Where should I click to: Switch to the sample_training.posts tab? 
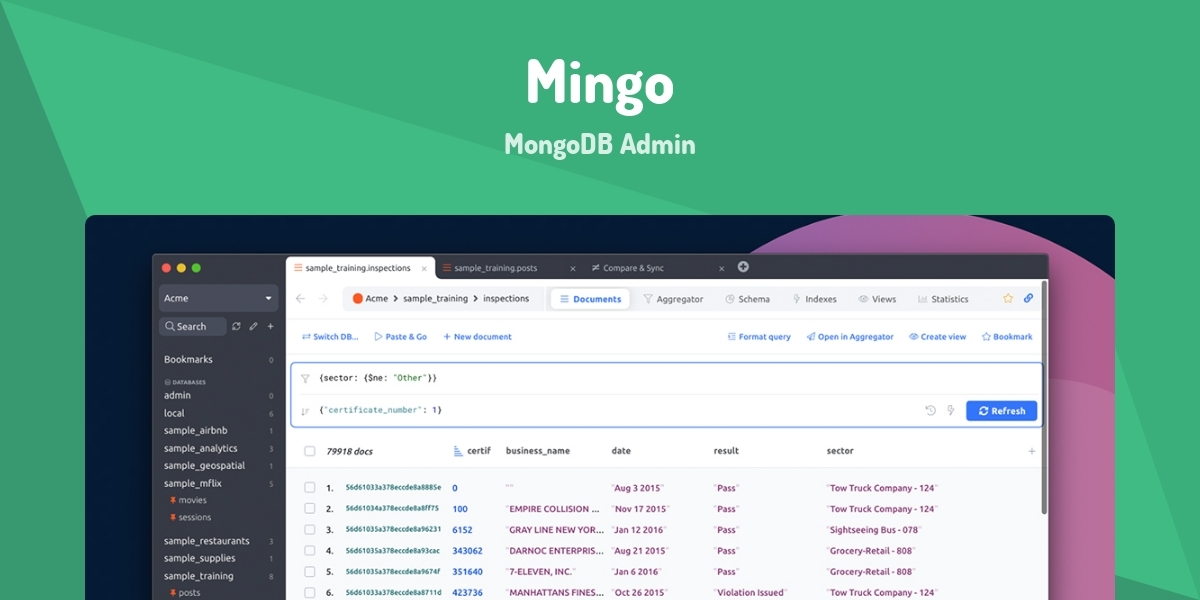coord(497,267)
